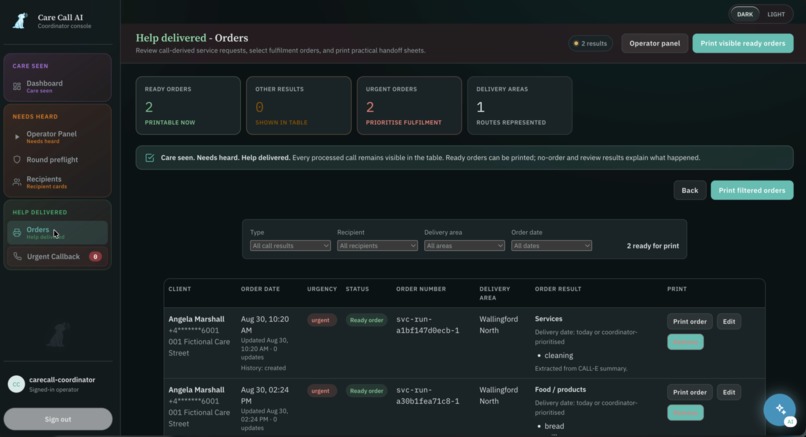The image size is (806, 437).
Task: Click the URGENCY column header
Action: (322, 289)
